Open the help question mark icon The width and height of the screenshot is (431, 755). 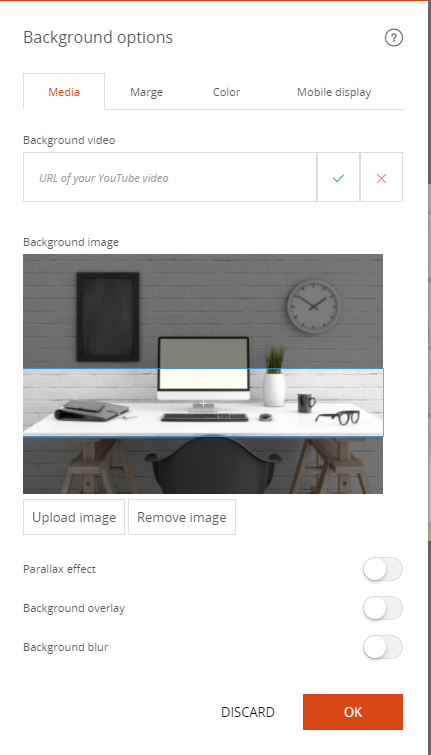pyautogui.click(x=393, y=38)
